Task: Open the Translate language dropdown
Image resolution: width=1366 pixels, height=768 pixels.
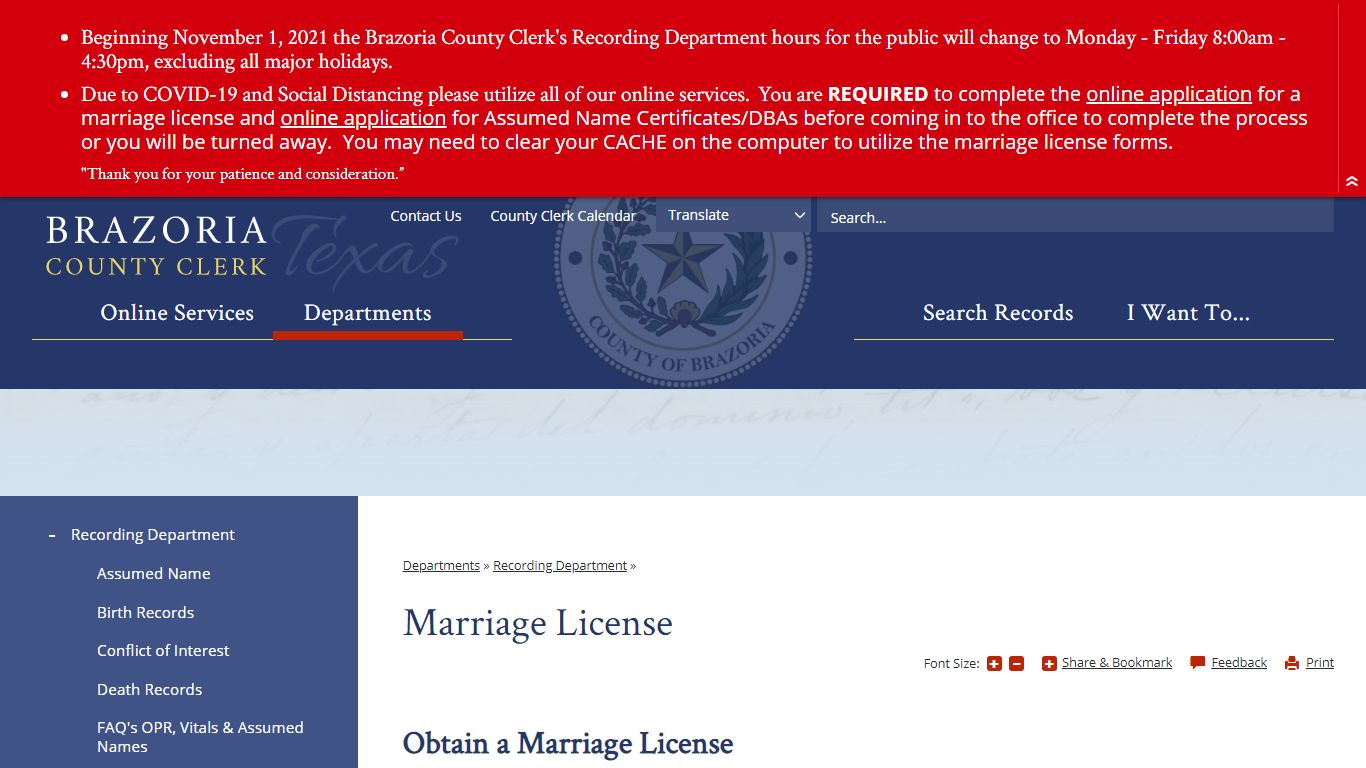Action: coord(733,215)
